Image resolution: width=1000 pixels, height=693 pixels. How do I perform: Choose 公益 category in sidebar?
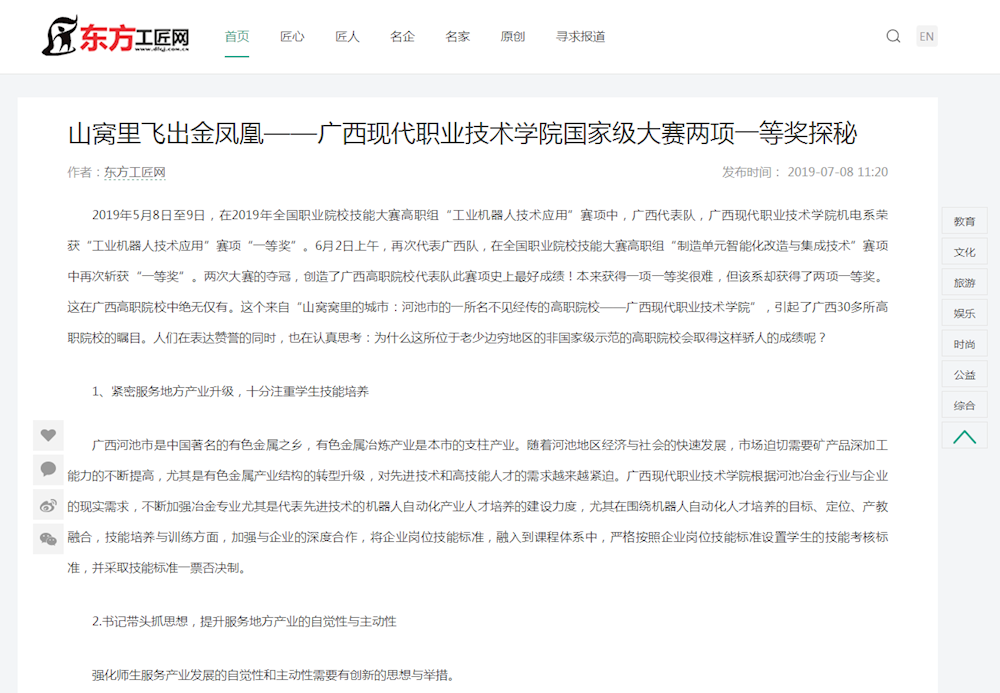point(964,375)
